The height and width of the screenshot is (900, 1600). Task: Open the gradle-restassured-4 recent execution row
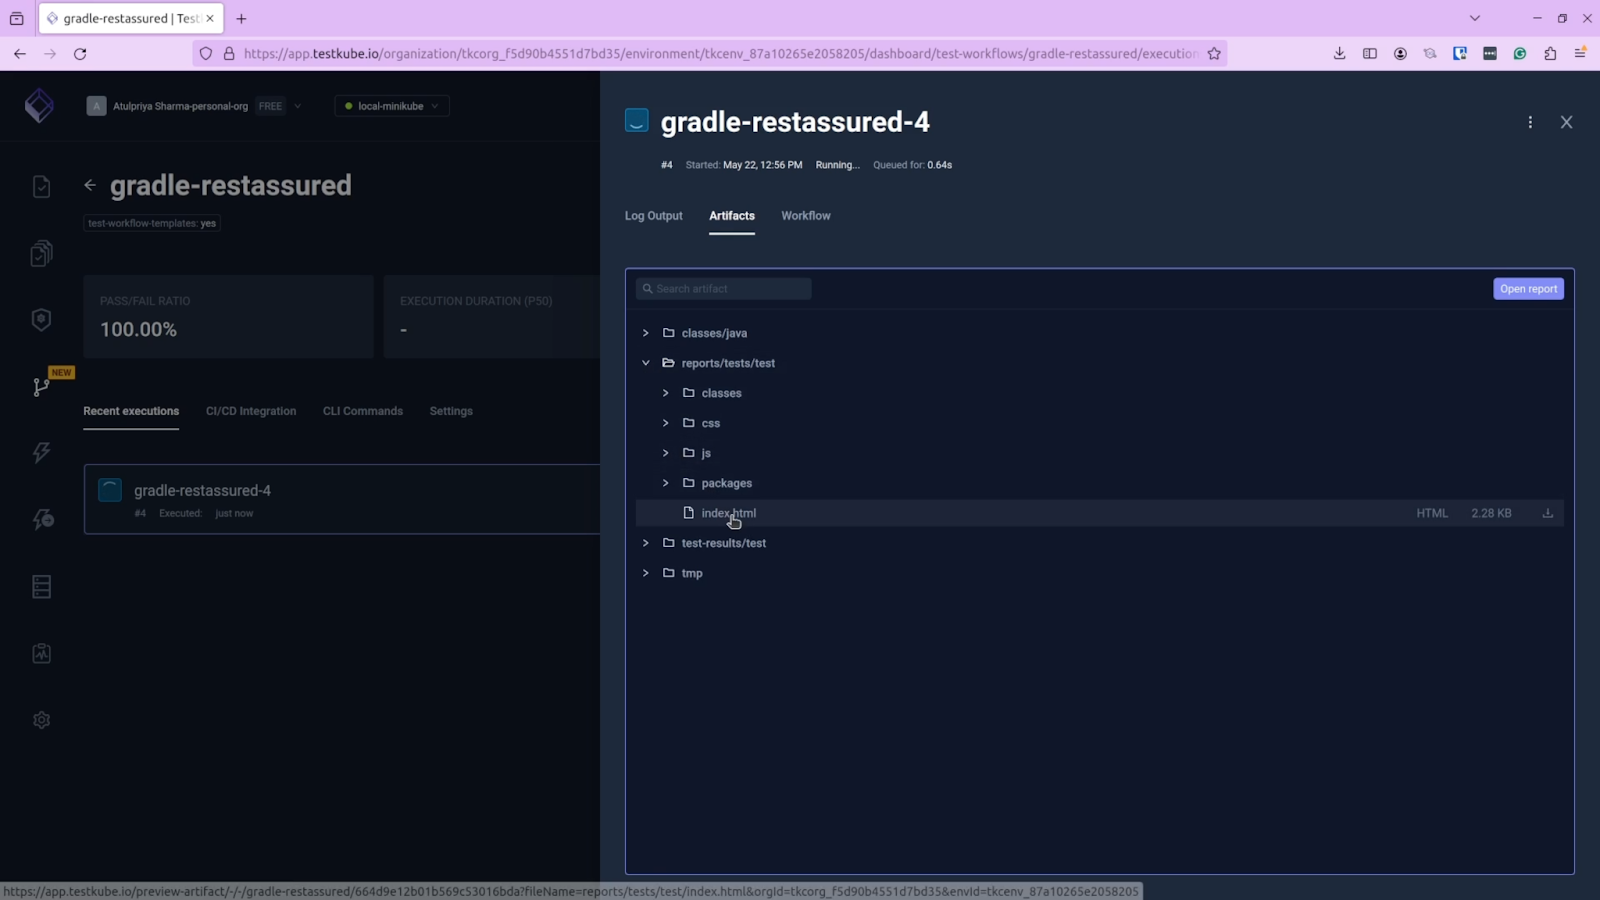342,499
